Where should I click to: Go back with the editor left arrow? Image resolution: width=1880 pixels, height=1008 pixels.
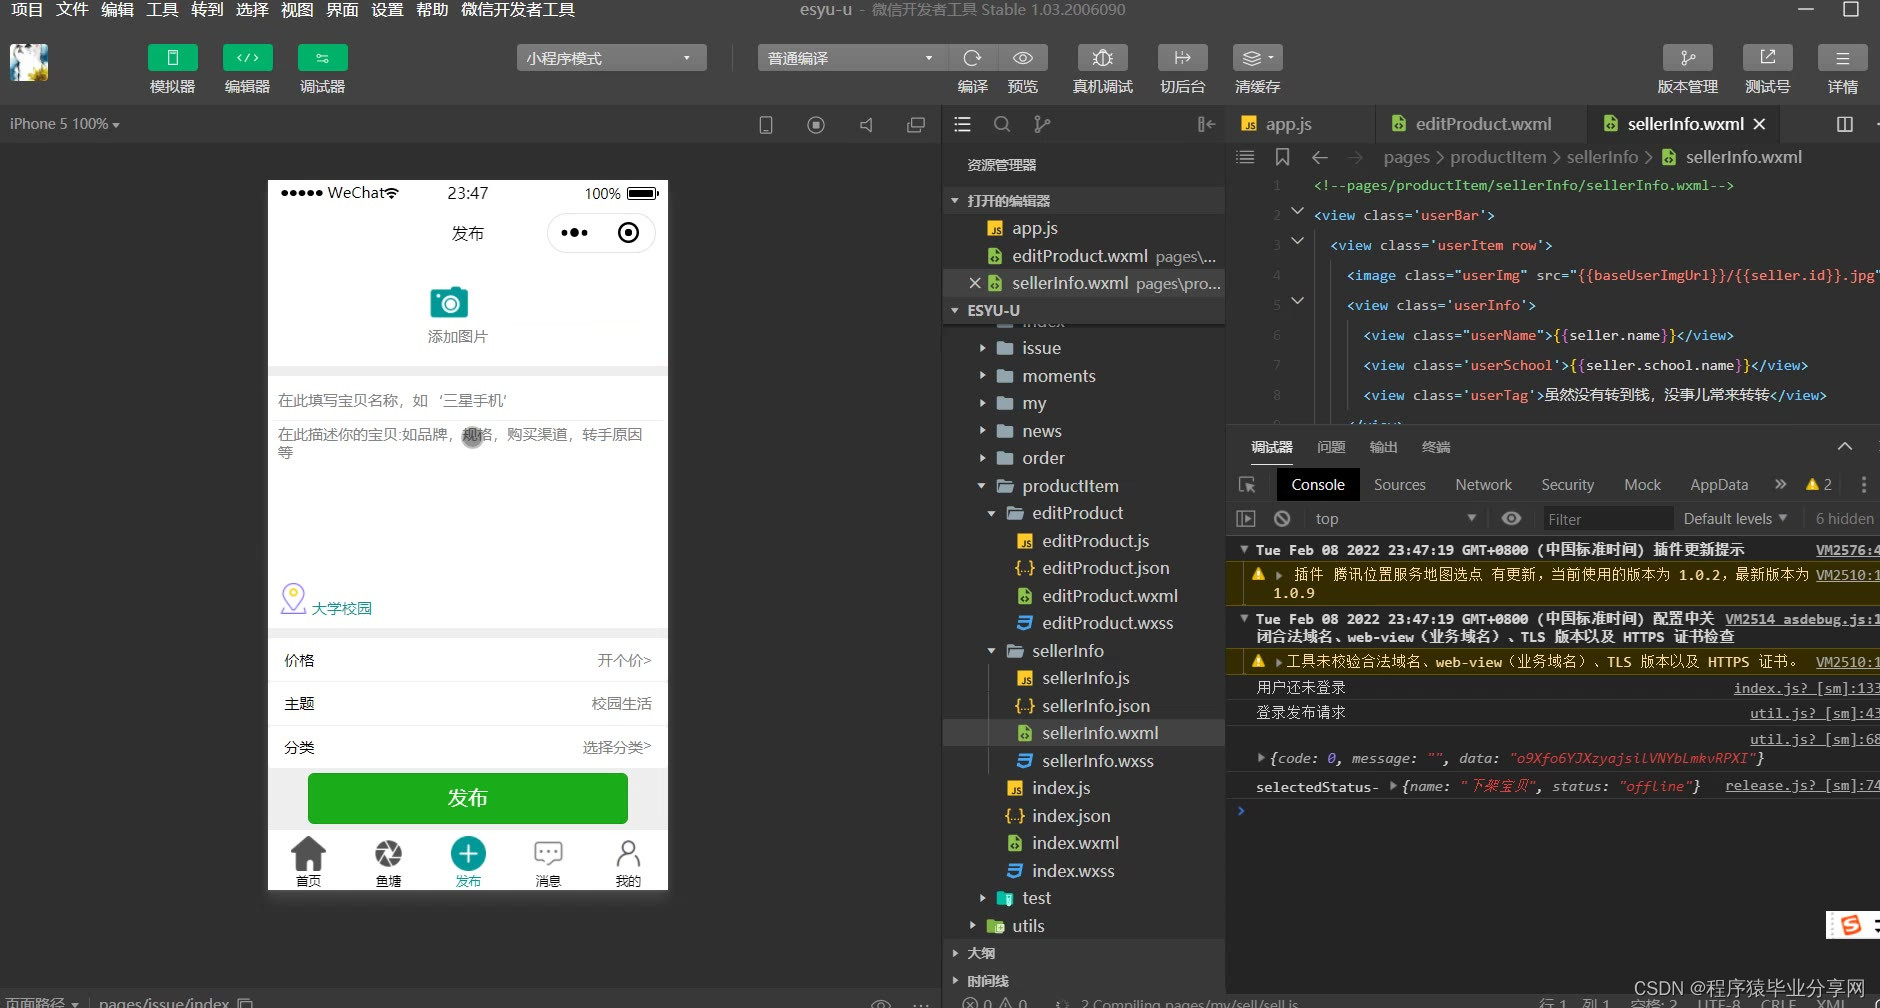click(1320, 157)
